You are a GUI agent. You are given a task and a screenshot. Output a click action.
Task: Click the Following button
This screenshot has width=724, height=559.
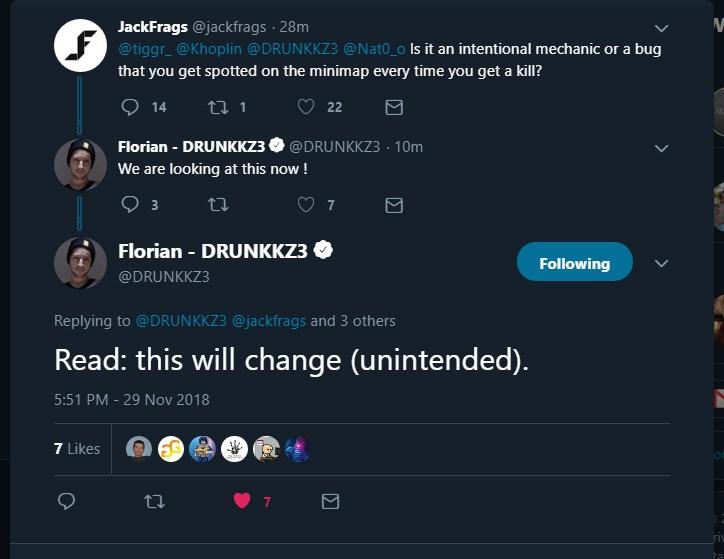point(574,263)
